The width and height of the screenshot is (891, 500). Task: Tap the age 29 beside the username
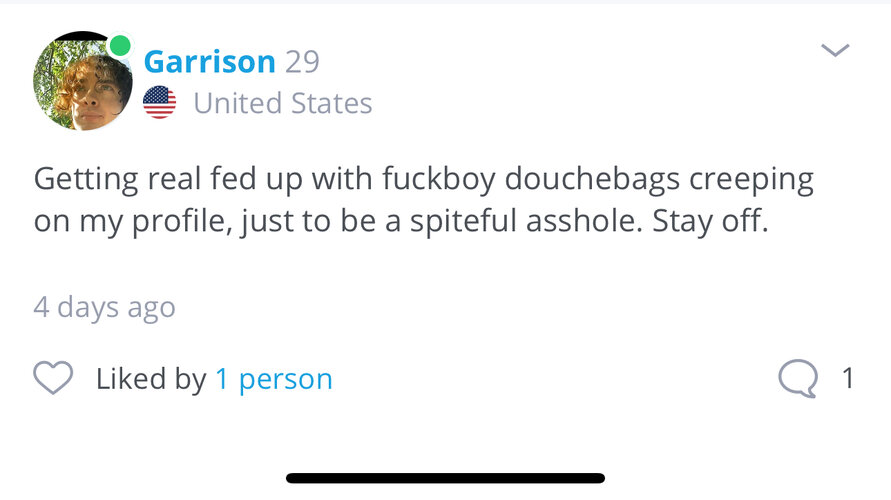tap(302, 62)
